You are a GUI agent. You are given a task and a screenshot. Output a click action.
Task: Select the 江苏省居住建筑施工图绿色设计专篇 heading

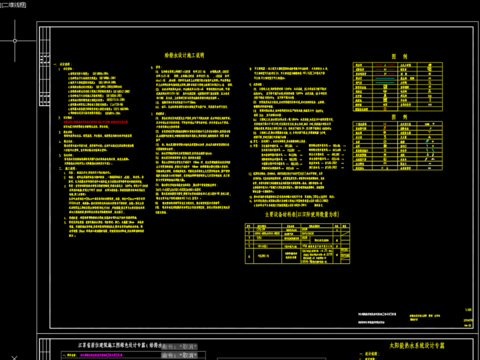point(120,345)
